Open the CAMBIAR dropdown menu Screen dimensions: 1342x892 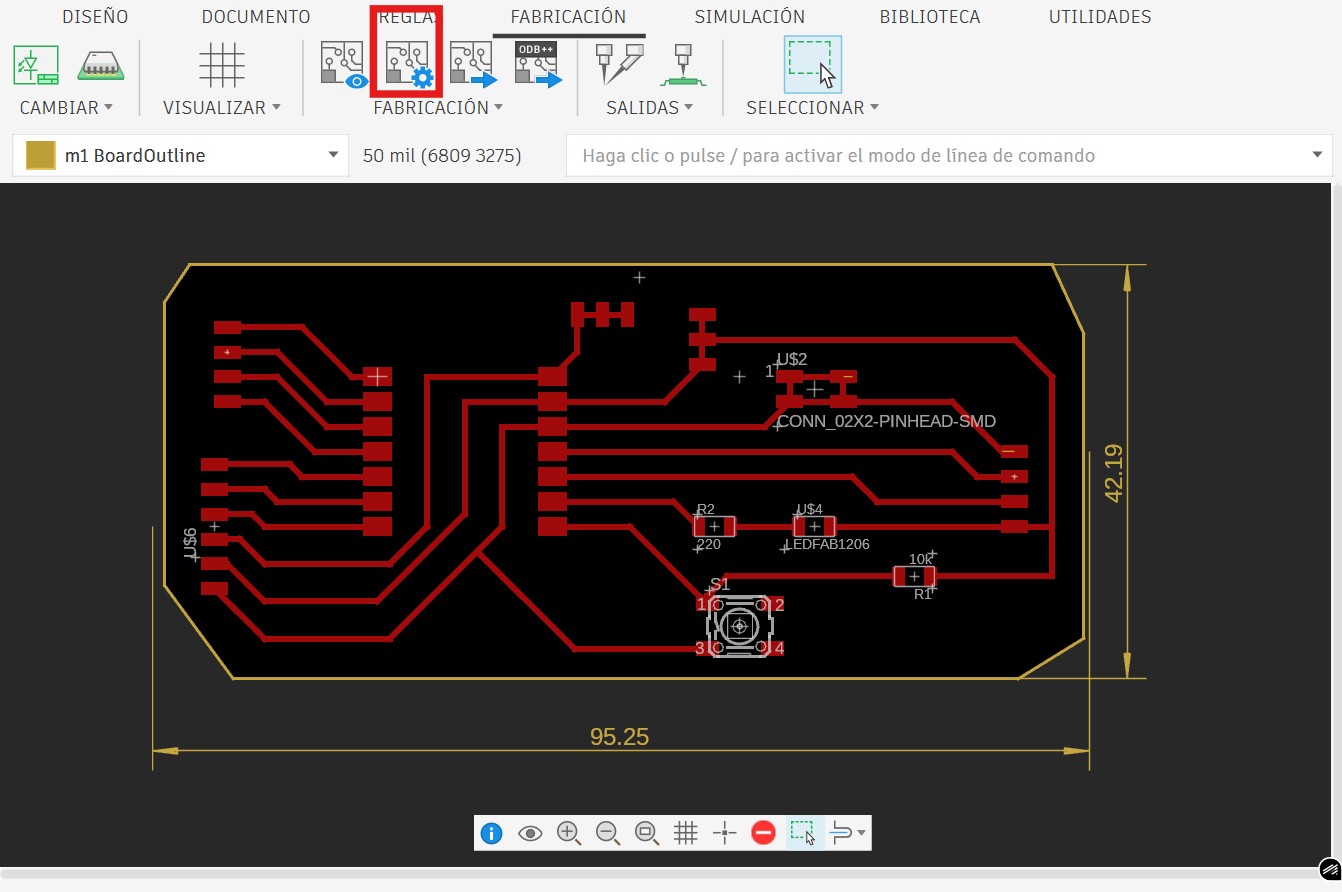point(66,108)
